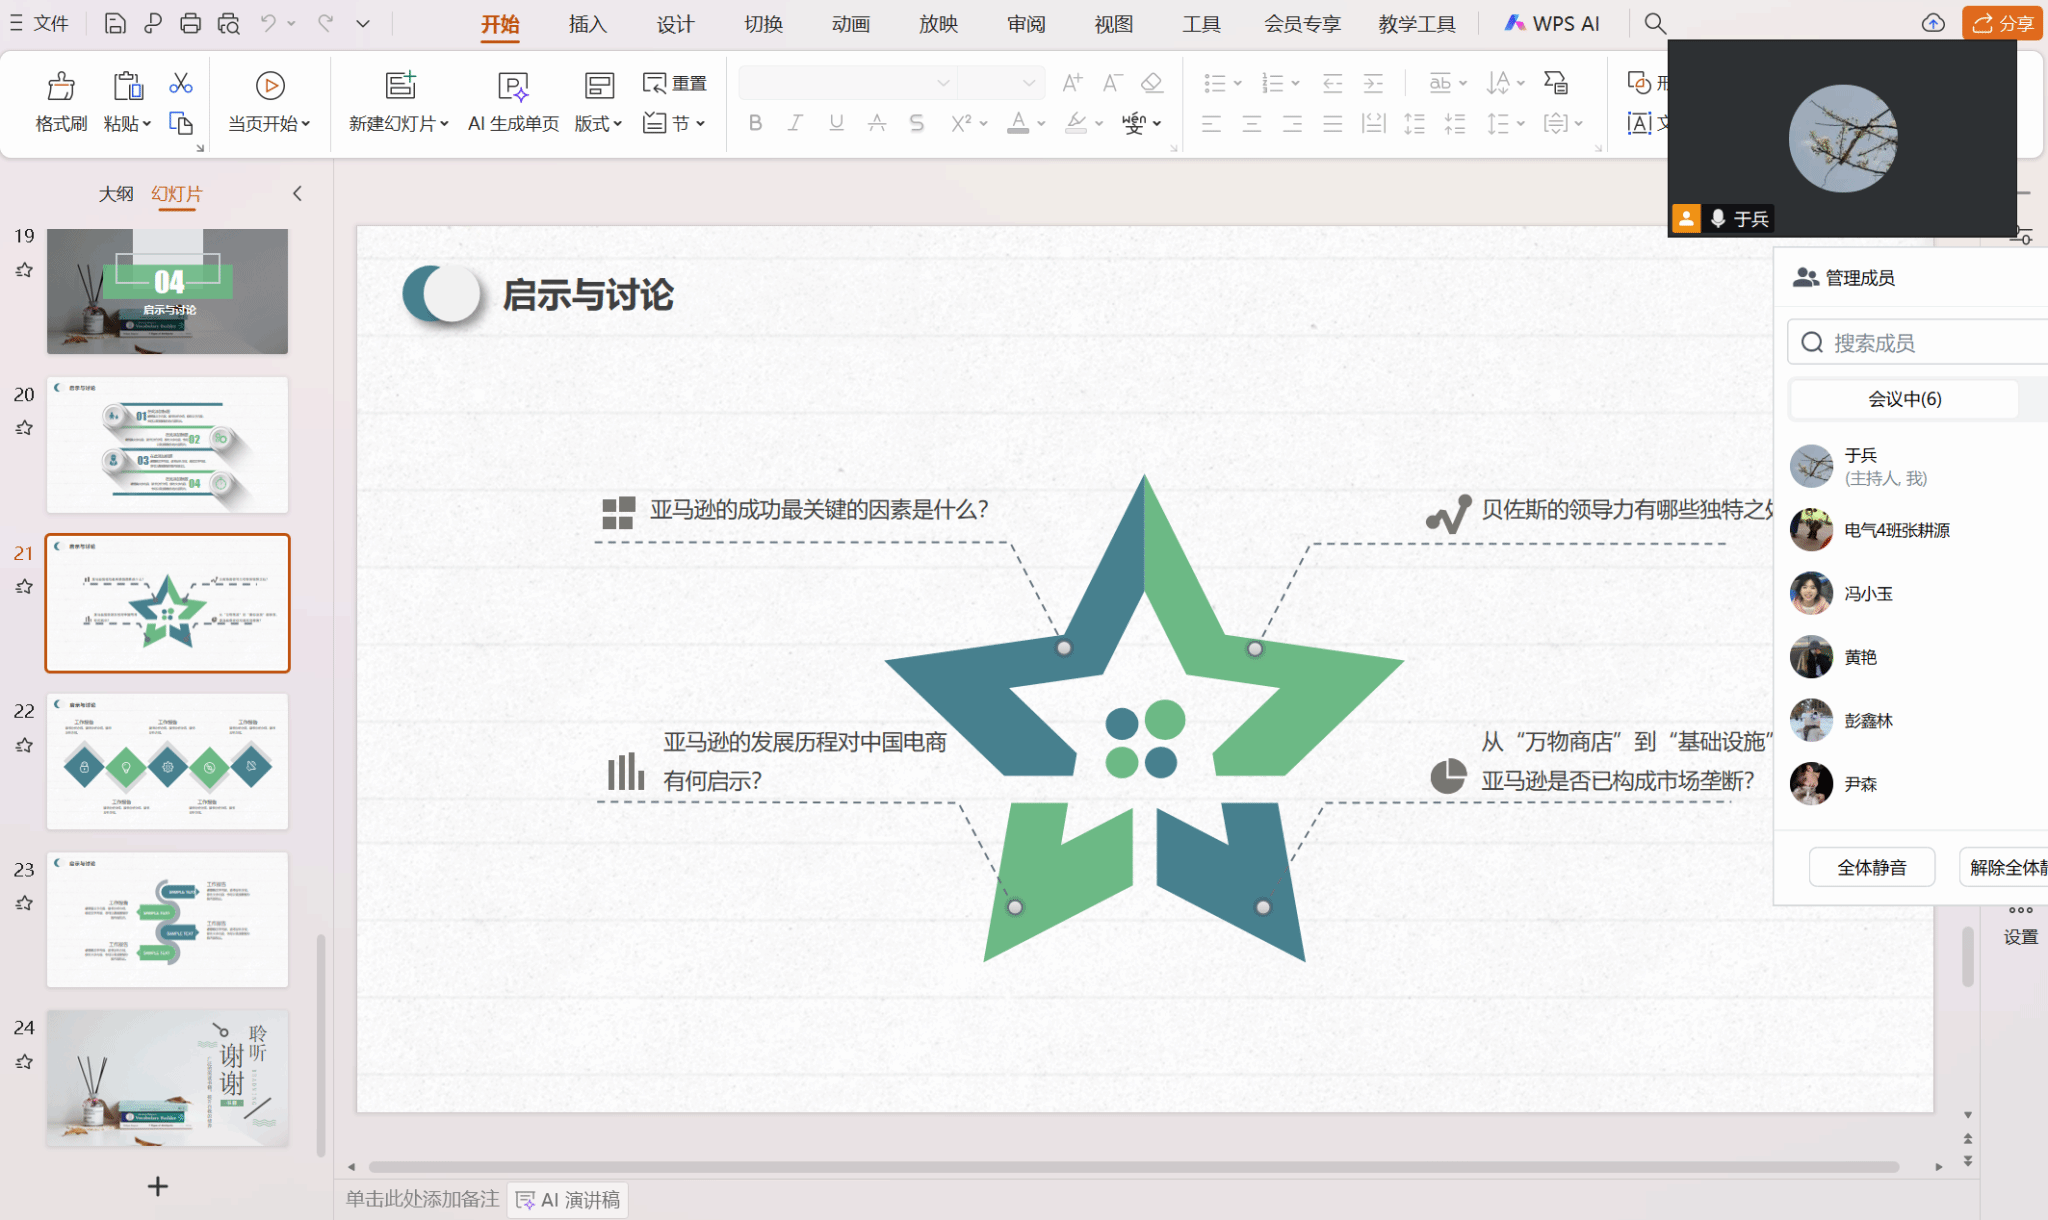This screenshot has width=2048, height=1220.
Task: Click the Cut scissors icon
Action: [181, 83]
